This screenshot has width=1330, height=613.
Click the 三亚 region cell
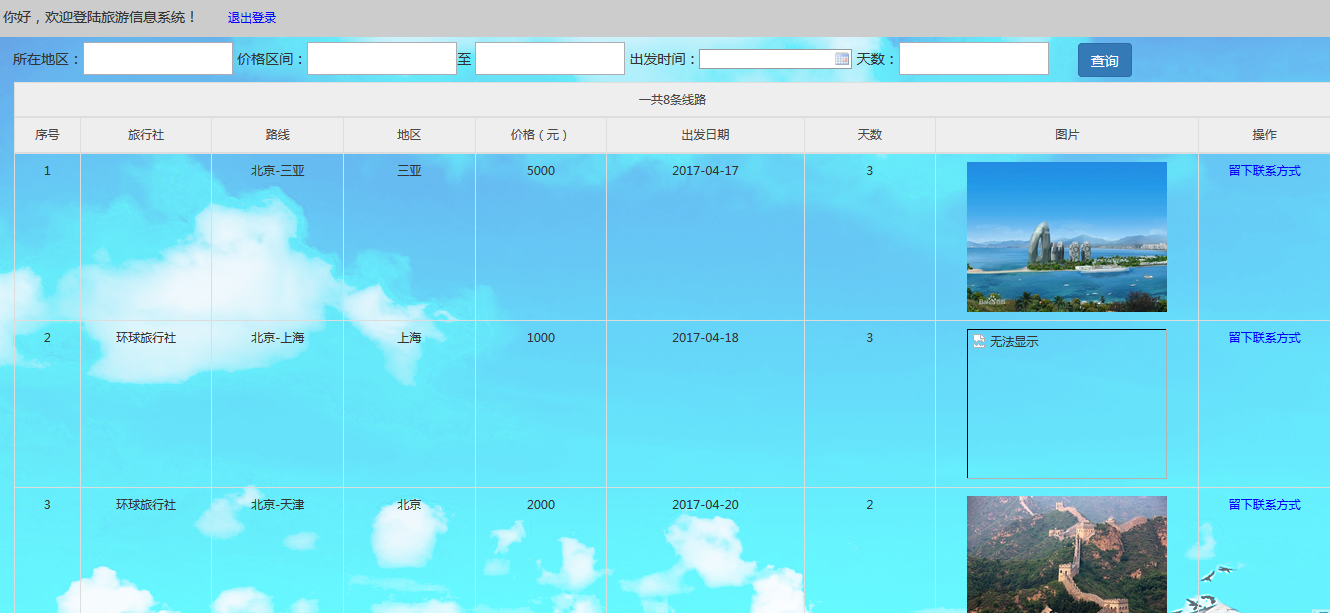point(409,237)
